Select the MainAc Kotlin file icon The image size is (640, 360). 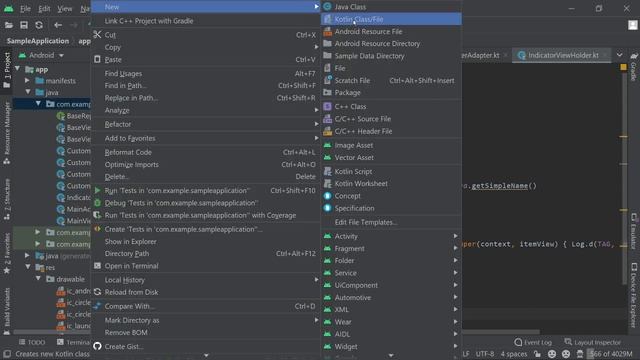click(61, 209)
